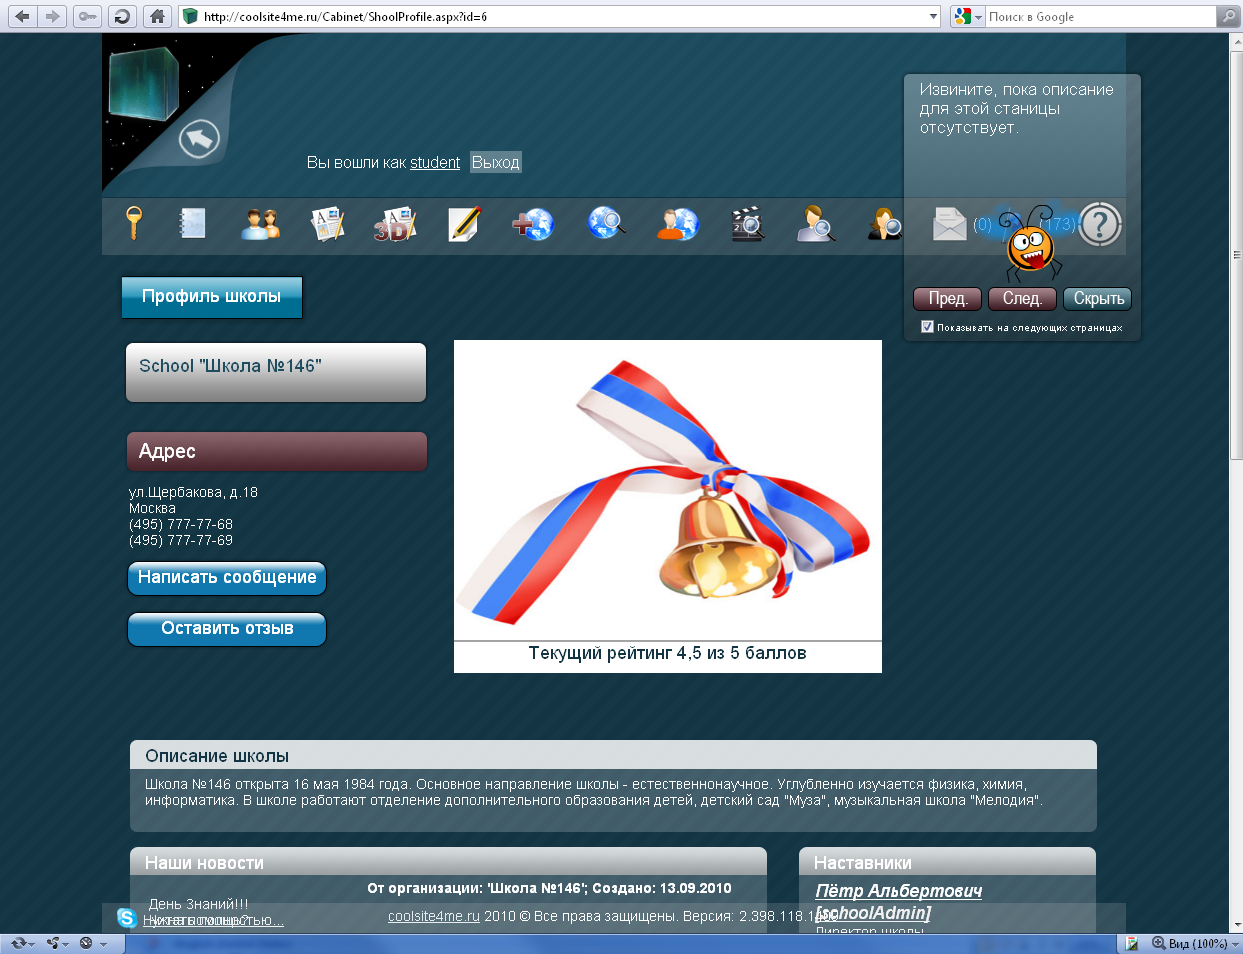Switch to the 'Профиль школы' tab
The image size is (1243, 954).
(211, 297)
